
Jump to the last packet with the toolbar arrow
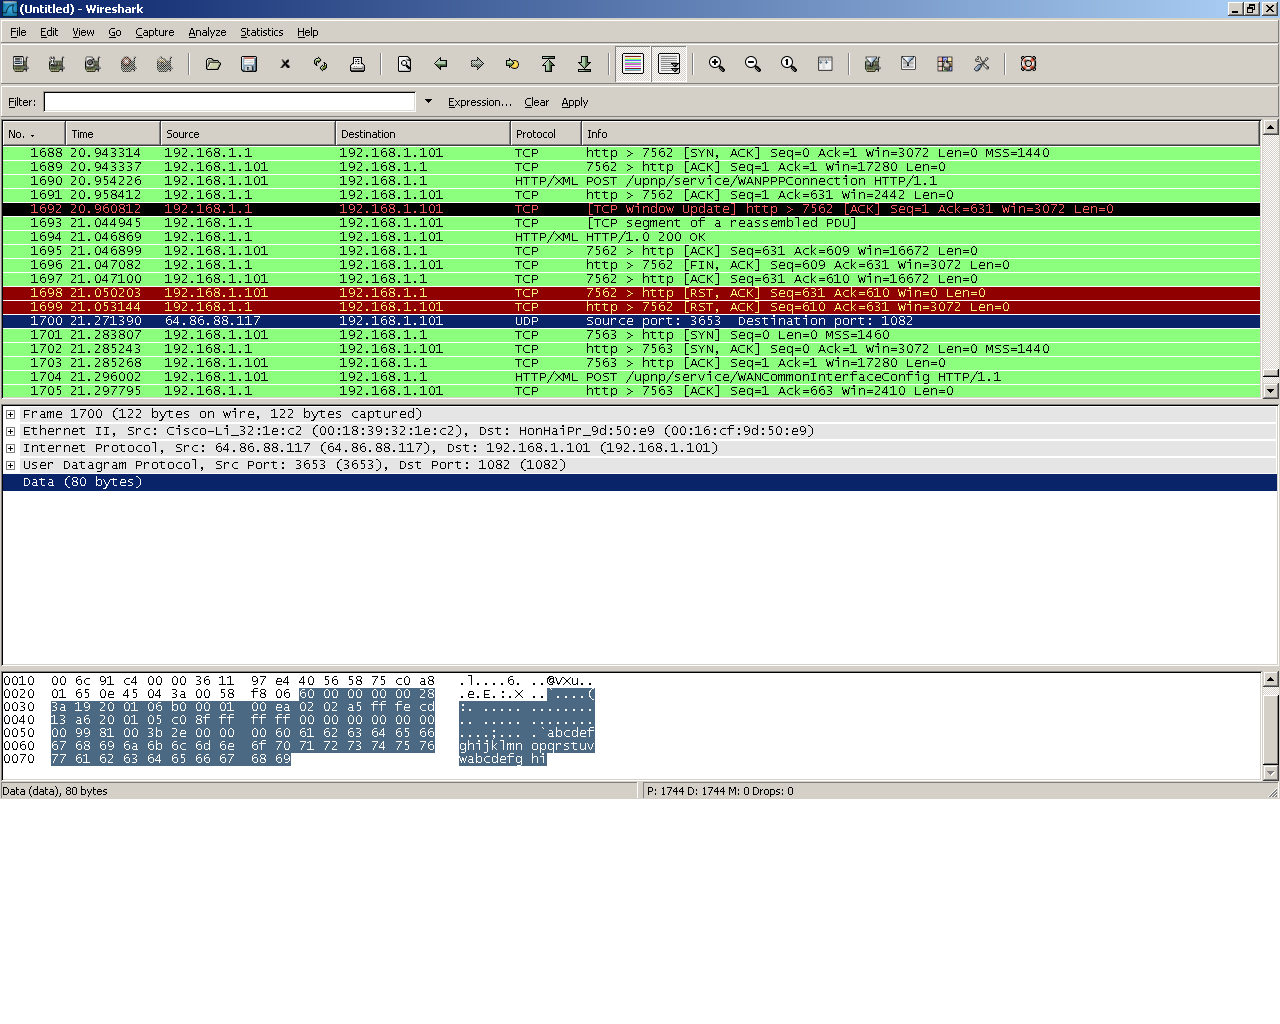585,64
